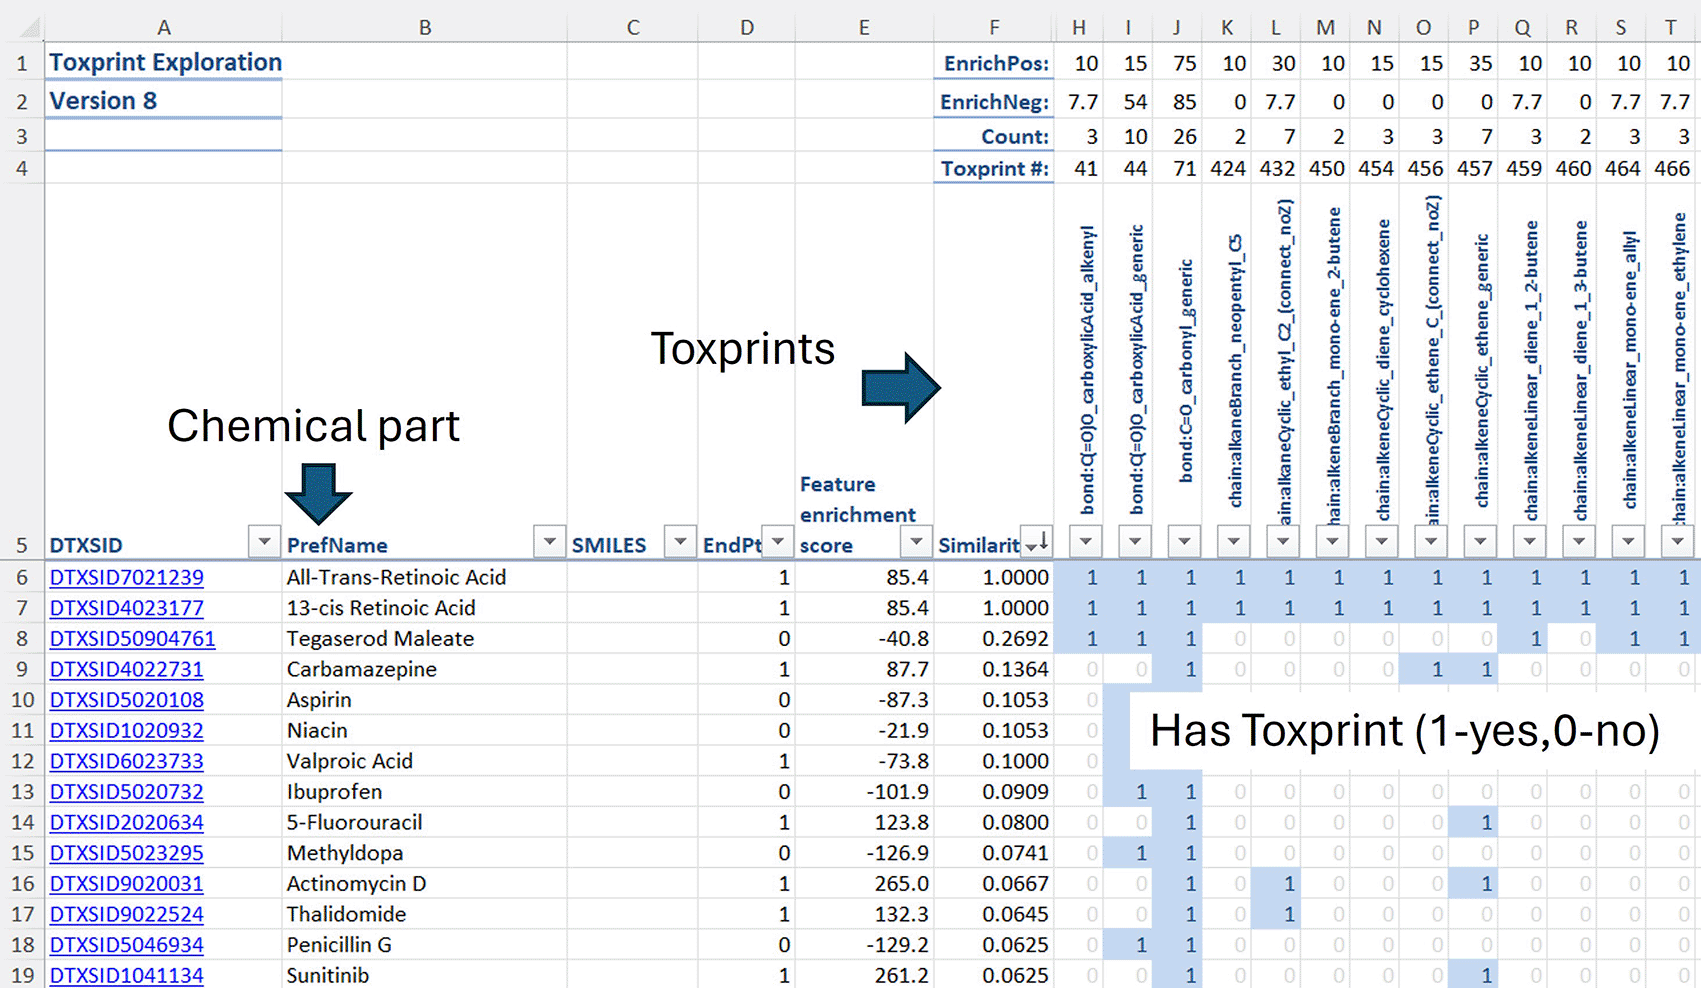The width and height of the screenshot is (1701, 988).
Task: Open column H carboxylicAcid_alkenyl filter dropdown
Action: click(1085, 541)
